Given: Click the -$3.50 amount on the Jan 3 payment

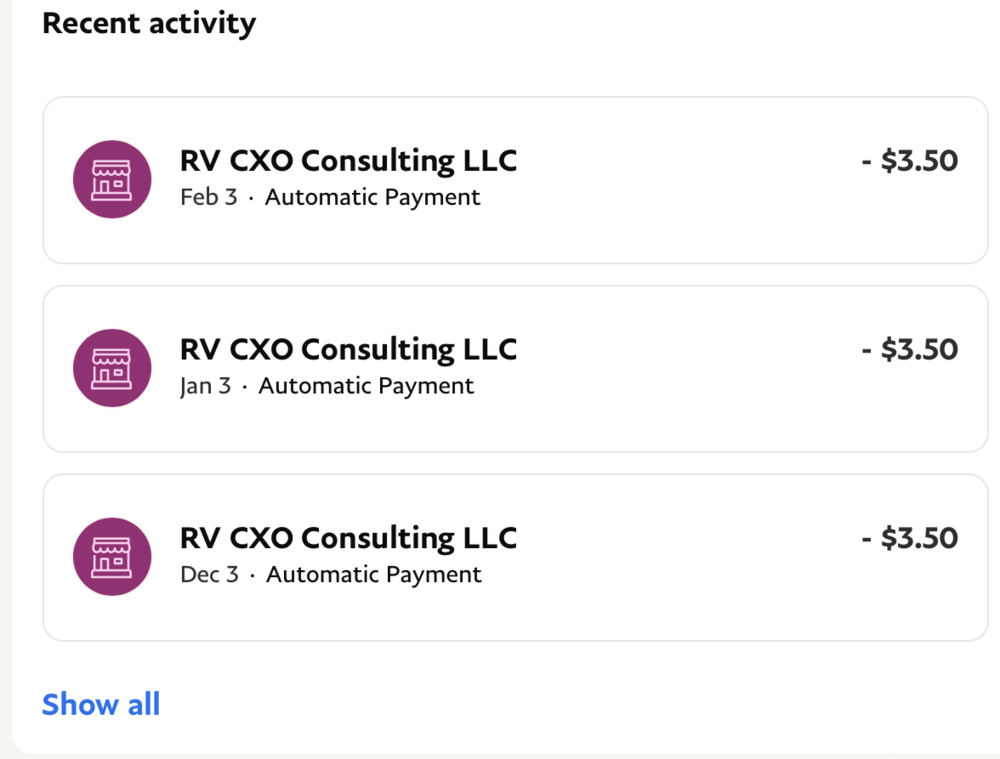Looking at the screenshot, I should coord(909,349).
